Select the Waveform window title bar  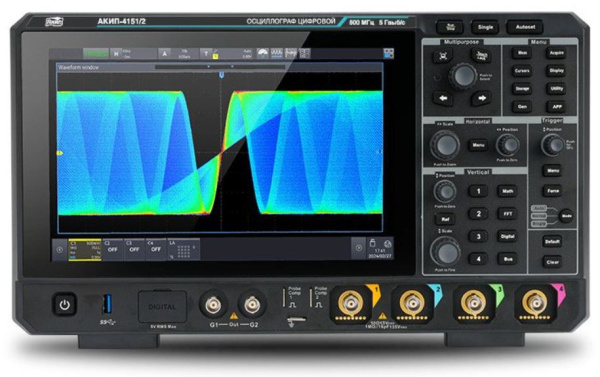[220, 67]
